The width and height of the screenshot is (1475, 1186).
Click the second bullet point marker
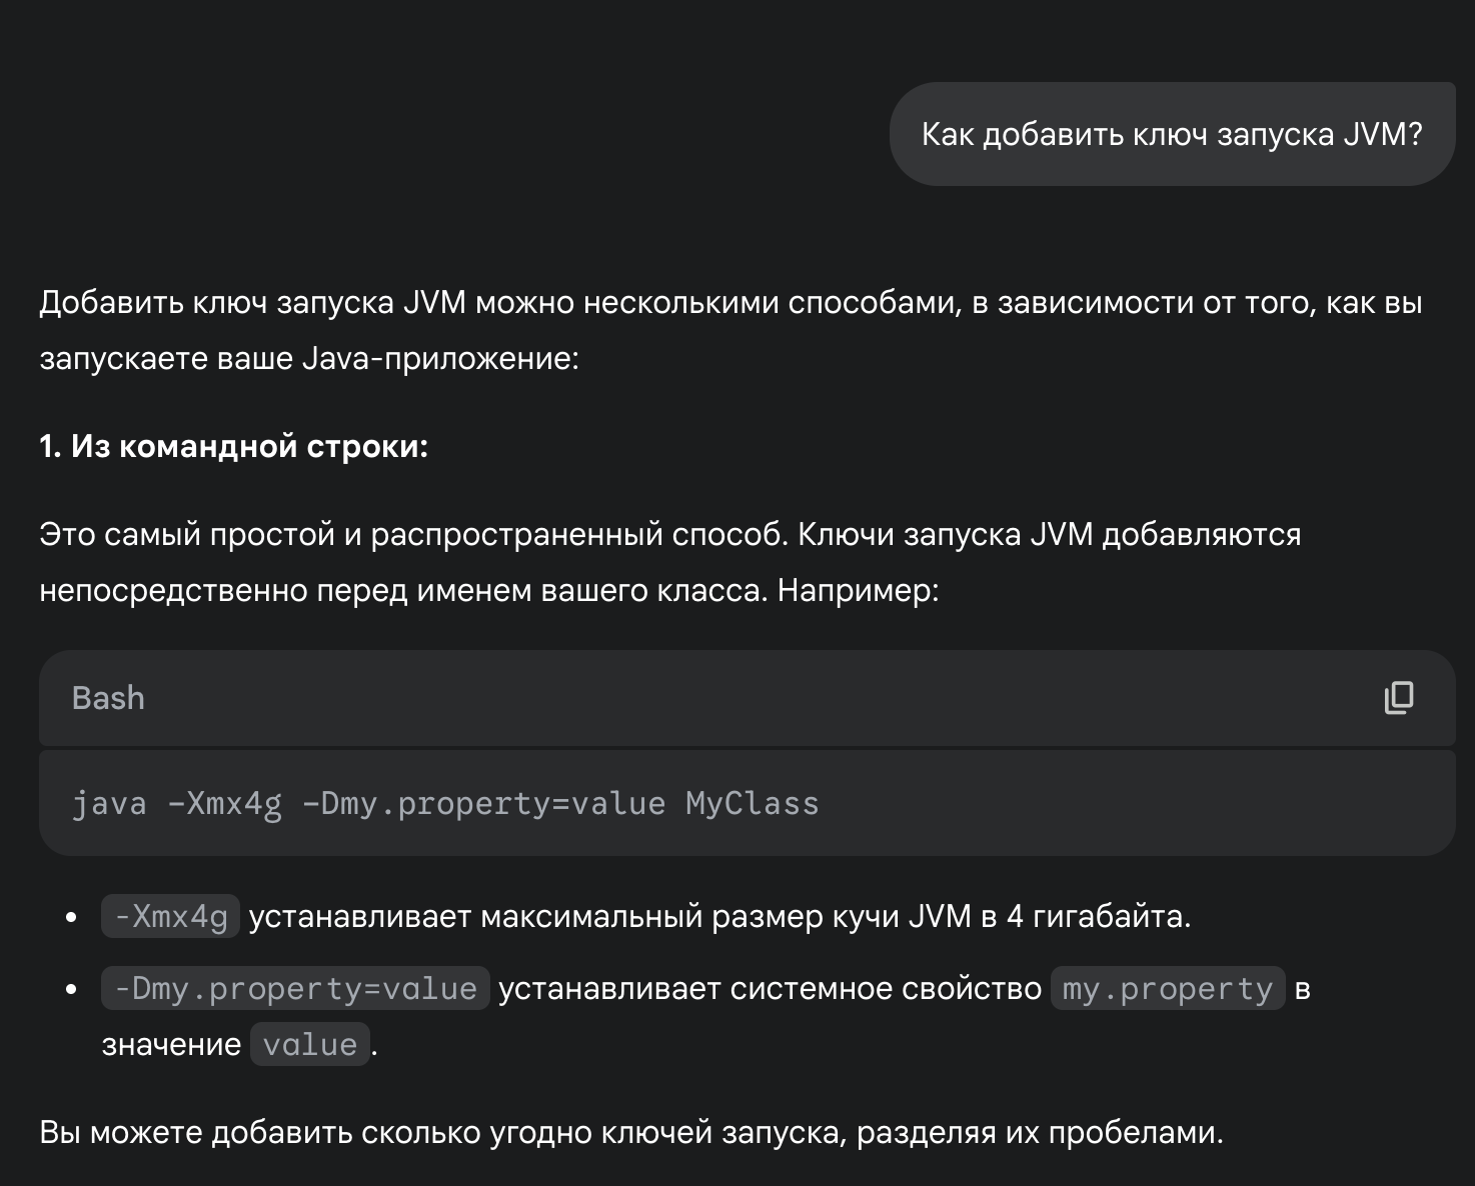click(71, 988)
